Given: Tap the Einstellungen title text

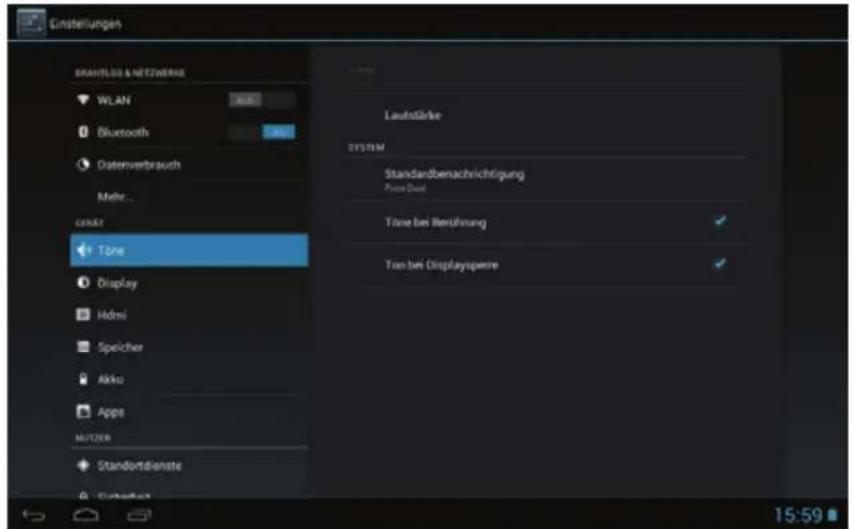Looking at the screenshot, I should pos(85,23).
